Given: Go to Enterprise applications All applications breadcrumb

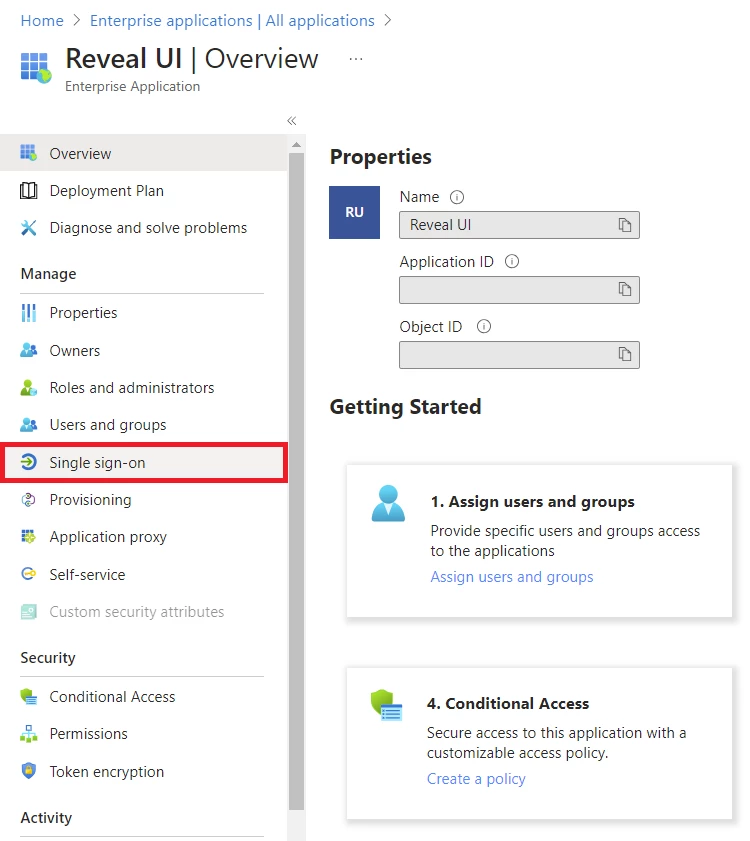Looking at the screenshot, I should tap(232, 20).
